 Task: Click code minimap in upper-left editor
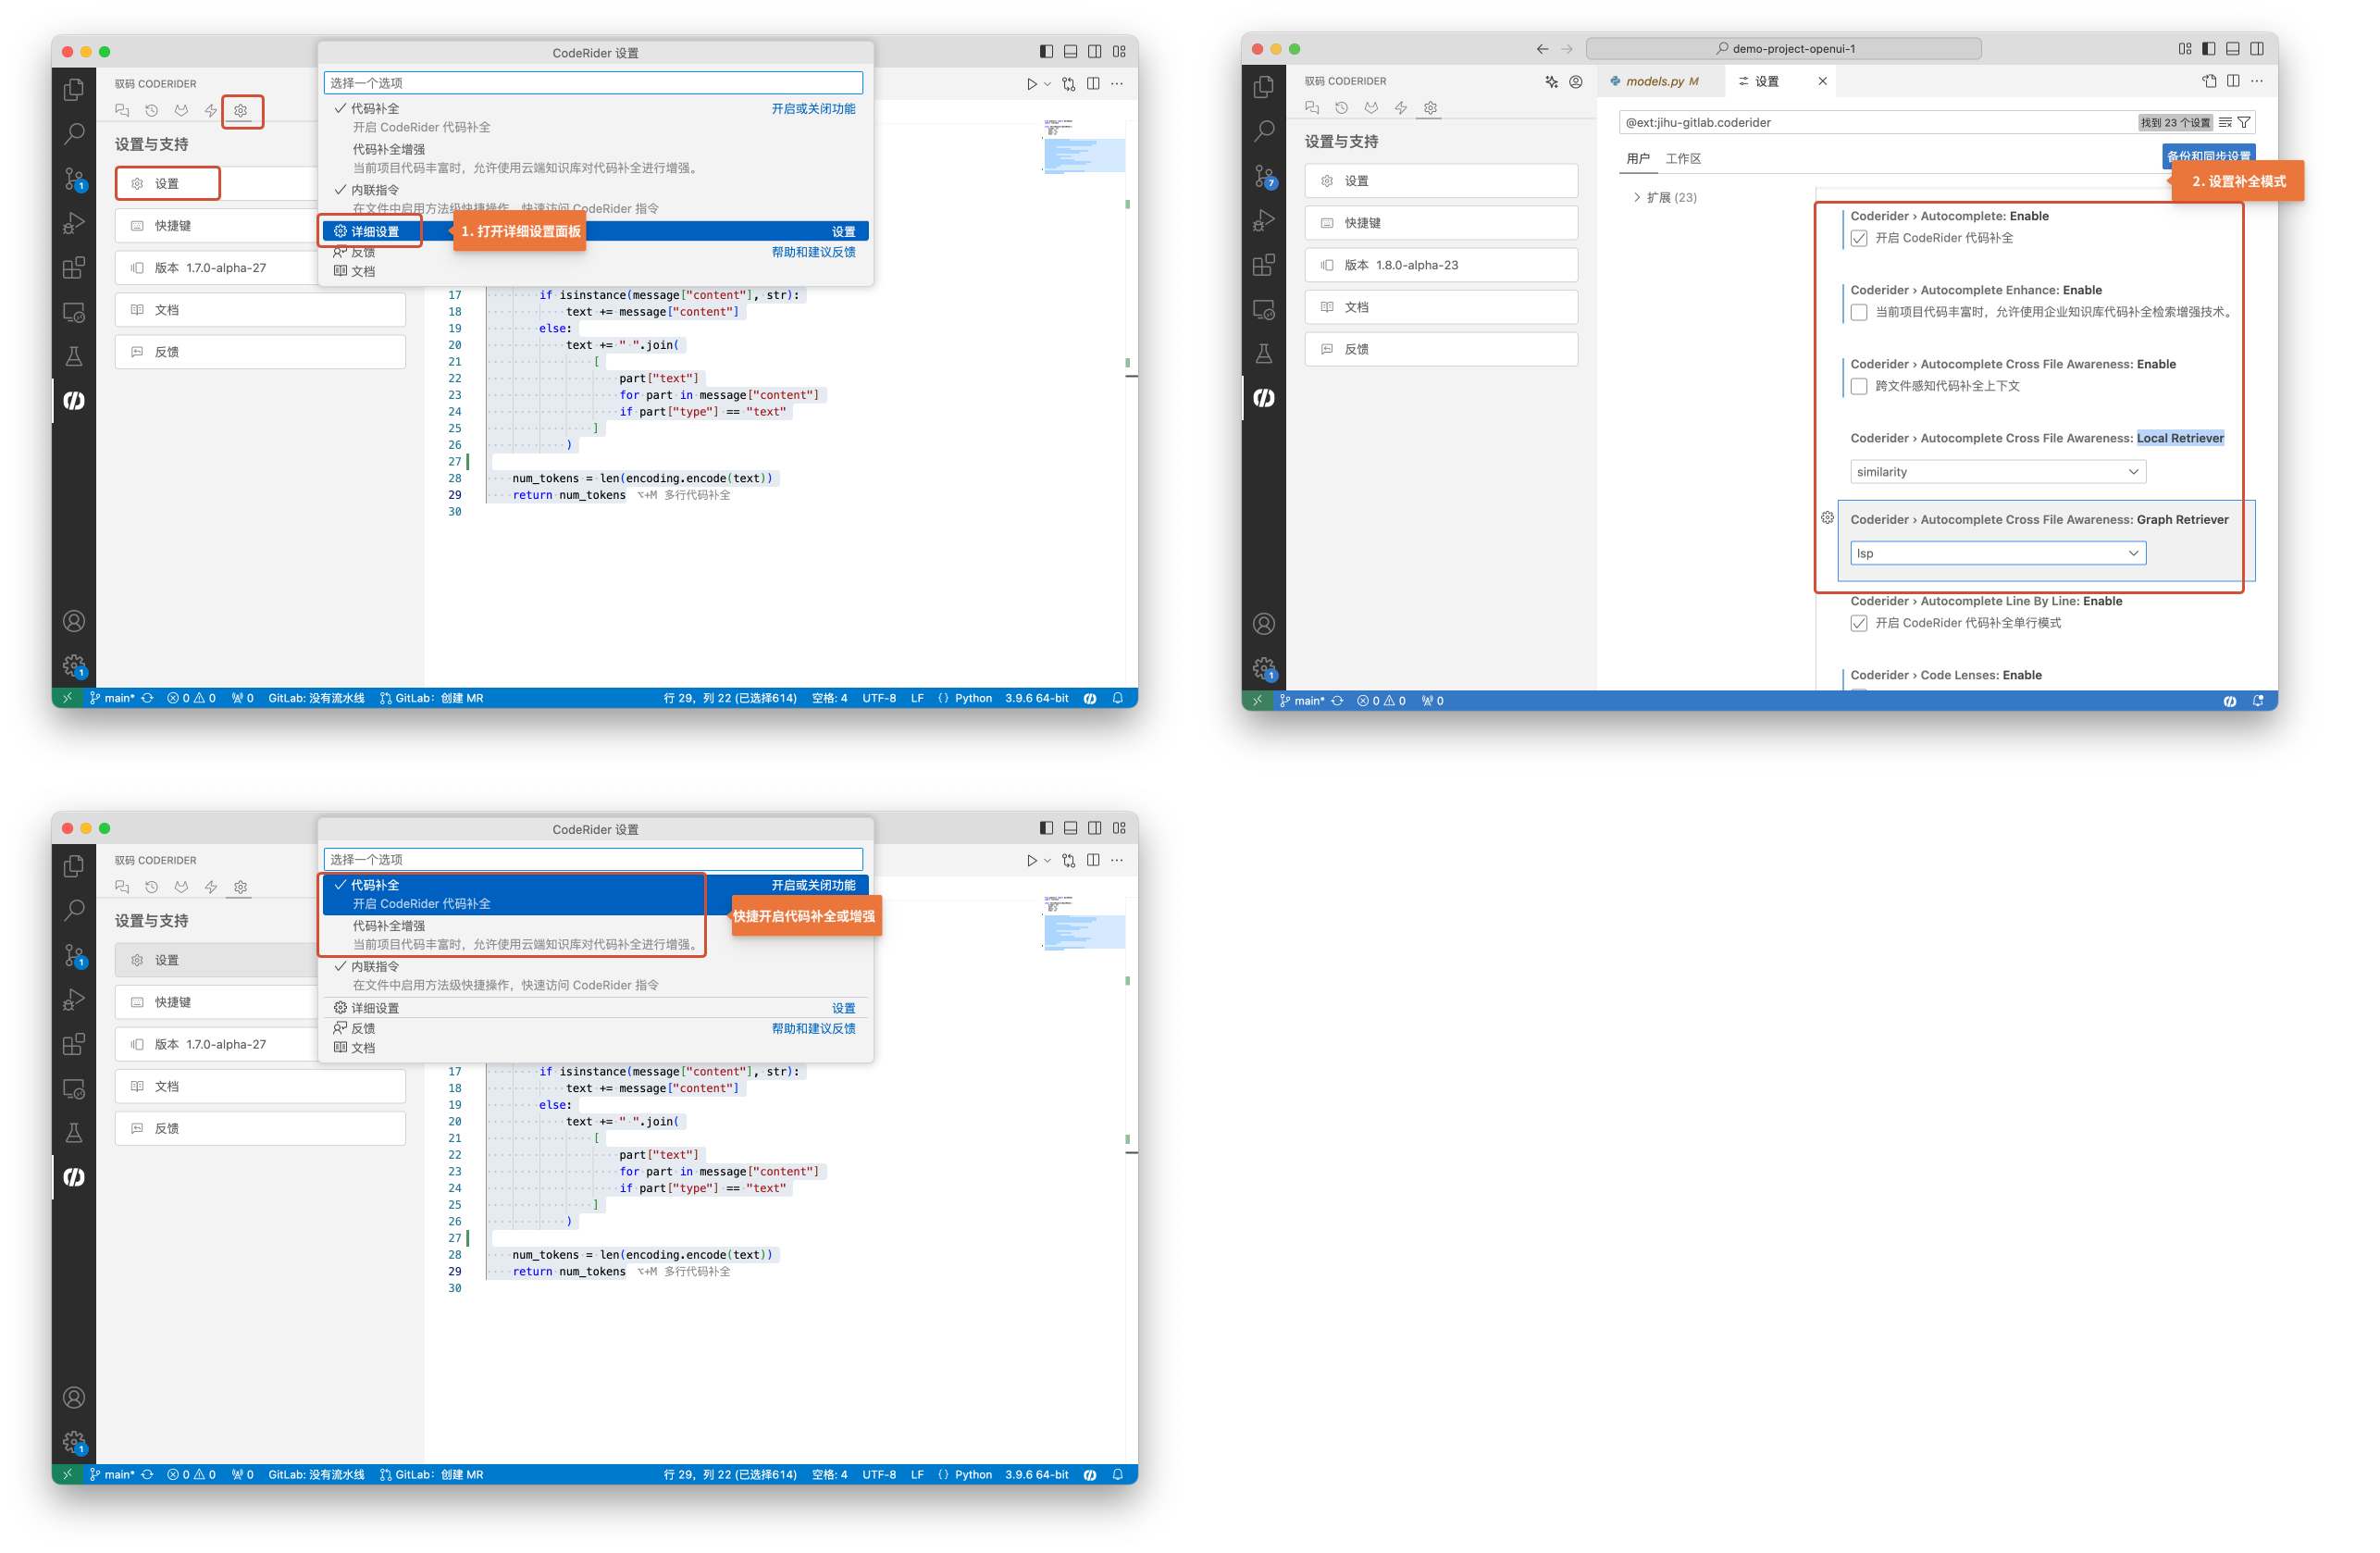click(1083, 147)
